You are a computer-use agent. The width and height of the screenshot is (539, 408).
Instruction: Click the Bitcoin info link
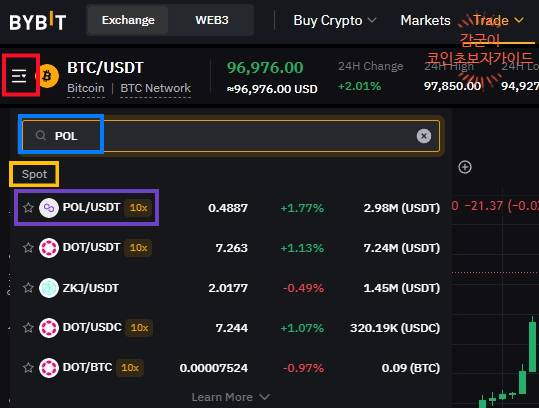(x=86, y=88)
